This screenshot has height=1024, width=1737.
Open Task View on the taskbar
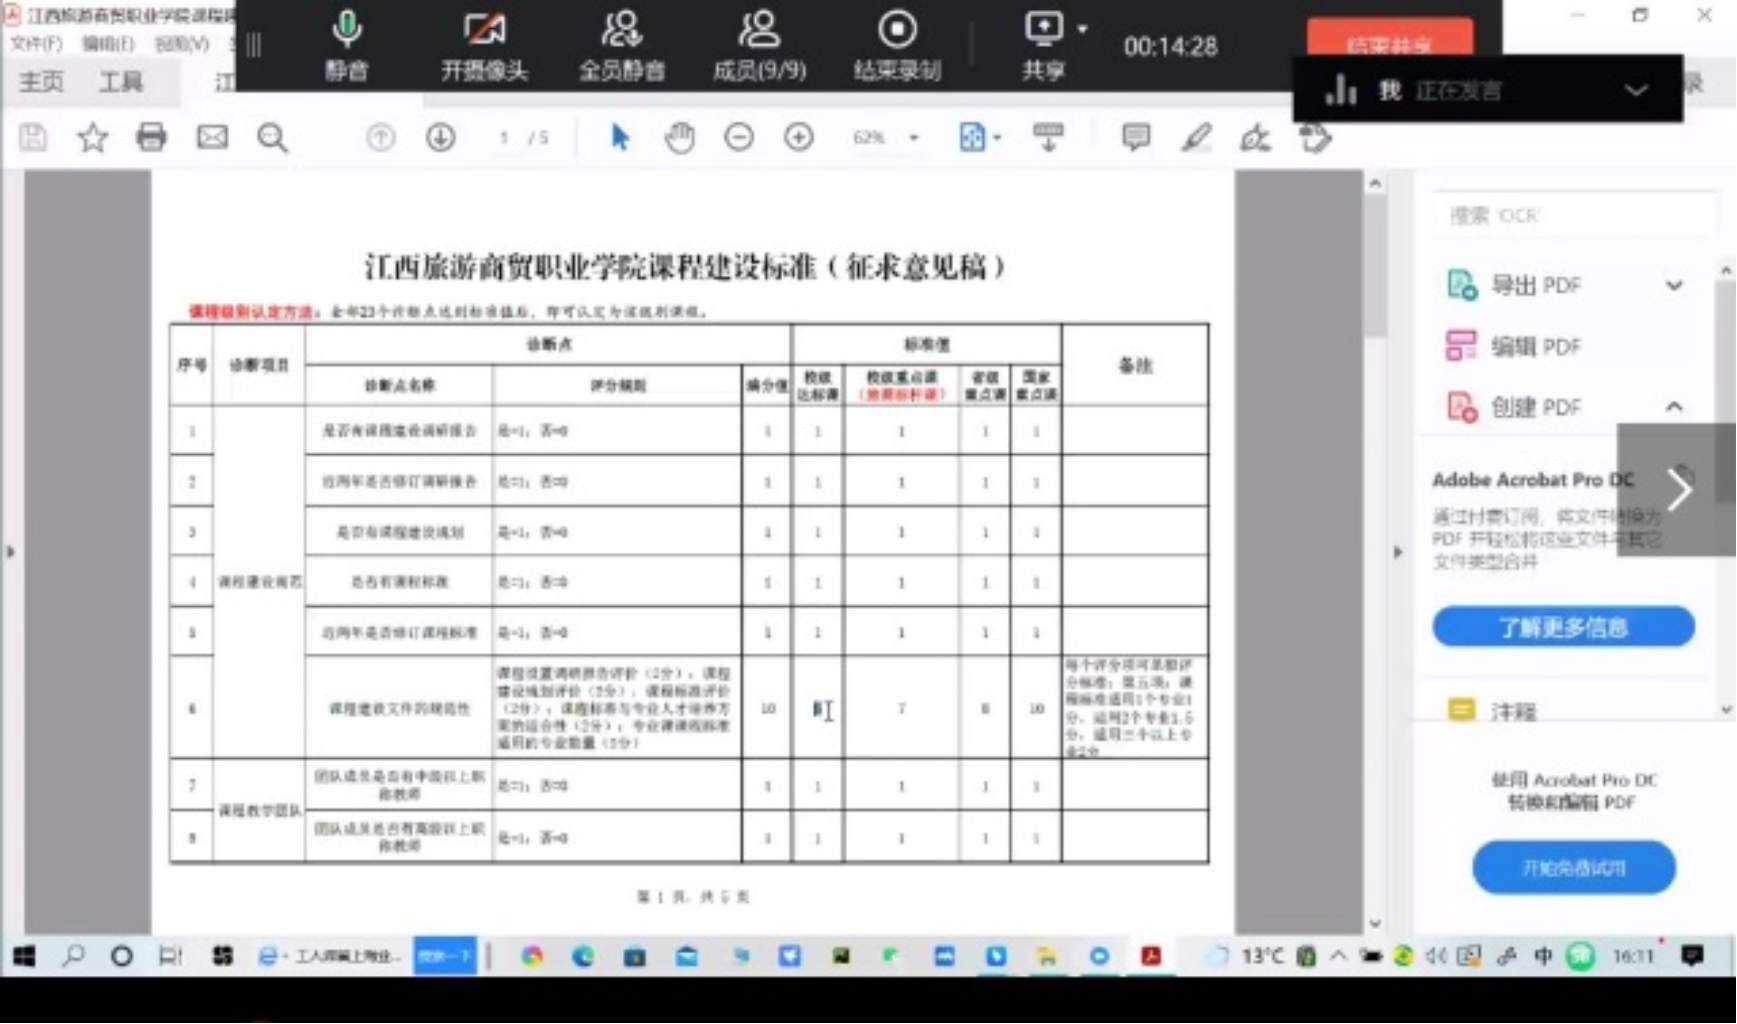[171, 956]
